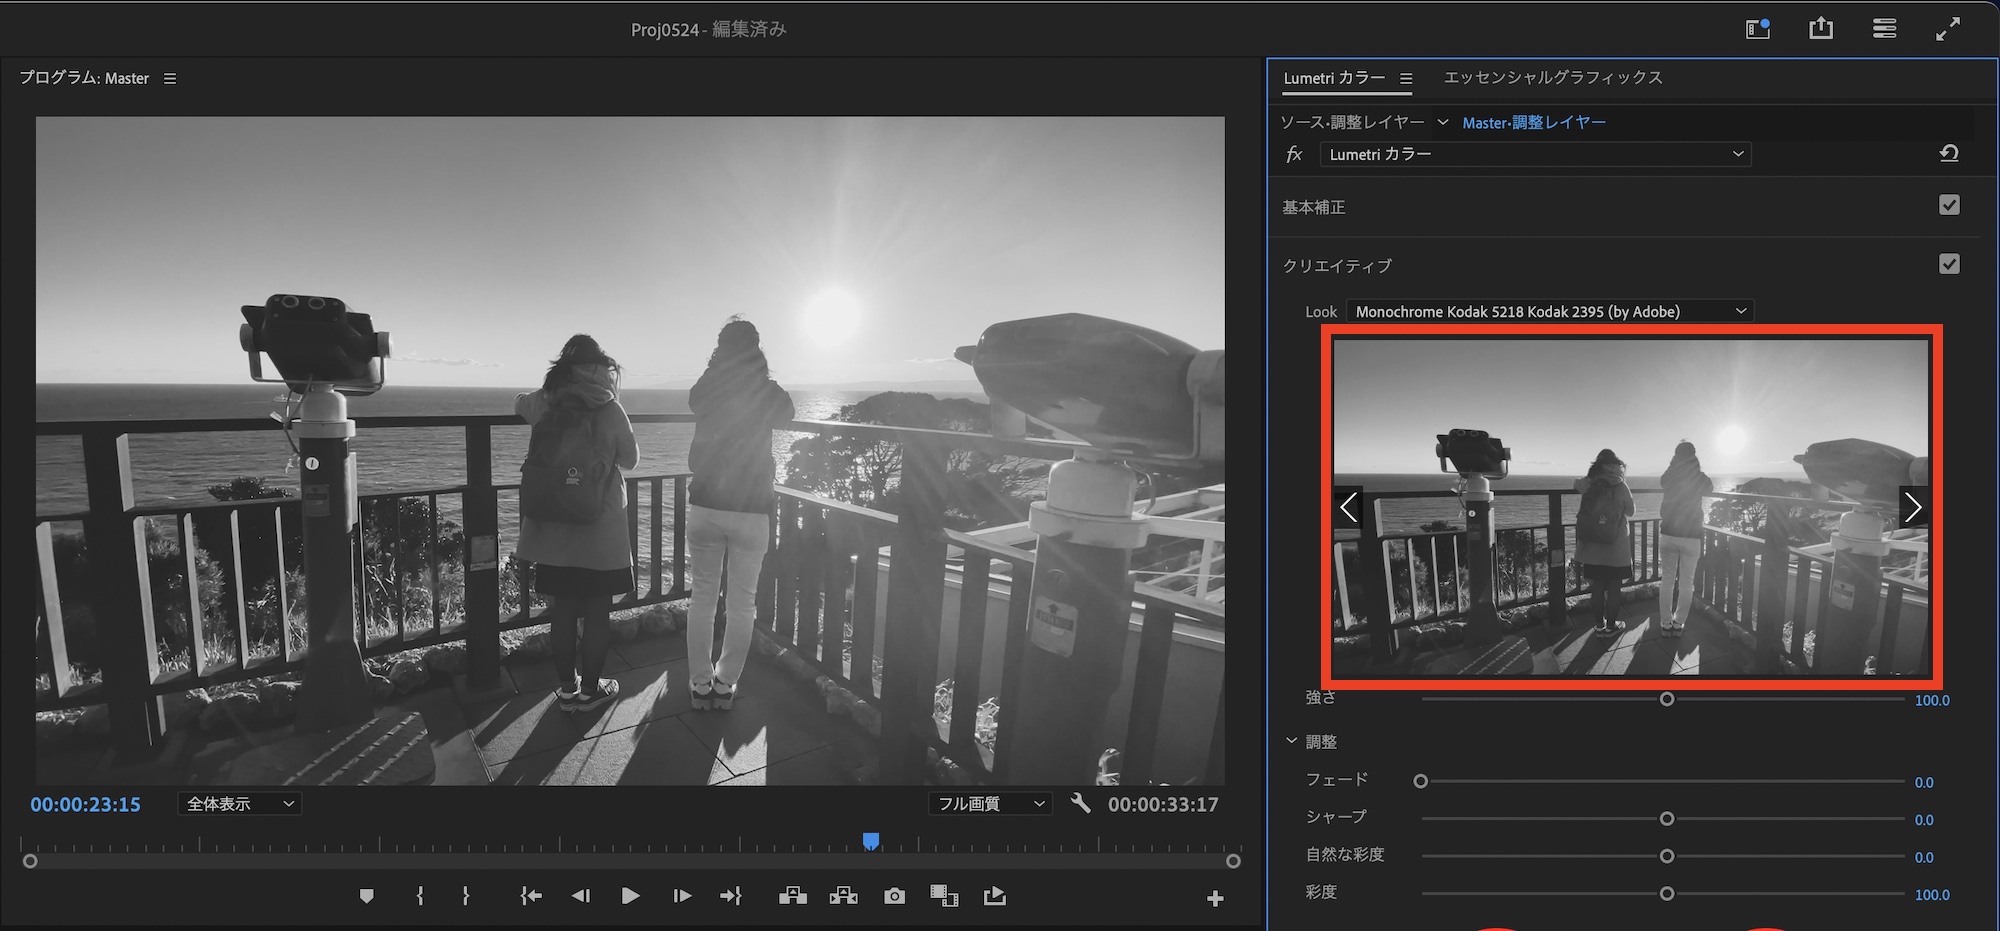Open the Look preset dropdown
The height and width of the screenshot is (931, 2000).
point(1550,312)
